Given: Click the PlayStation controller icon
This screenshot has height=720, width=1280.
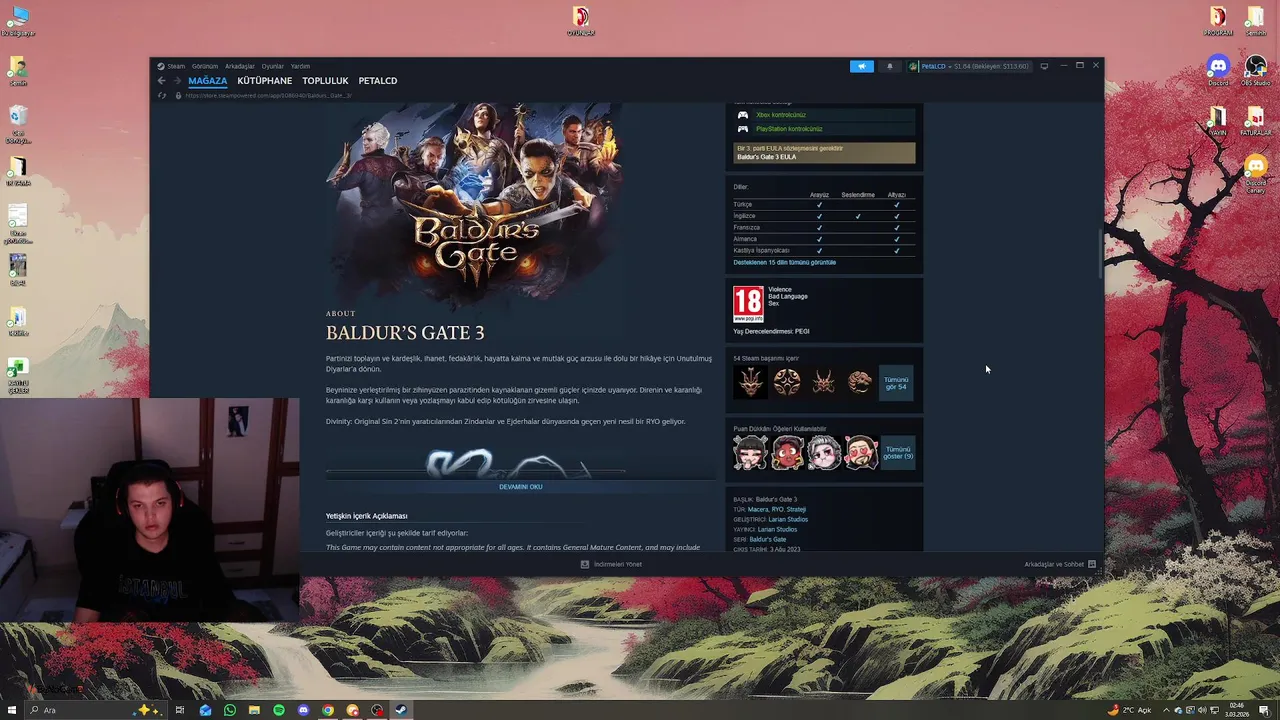Looking at the screenshot, I should click(x=743, y=129).
